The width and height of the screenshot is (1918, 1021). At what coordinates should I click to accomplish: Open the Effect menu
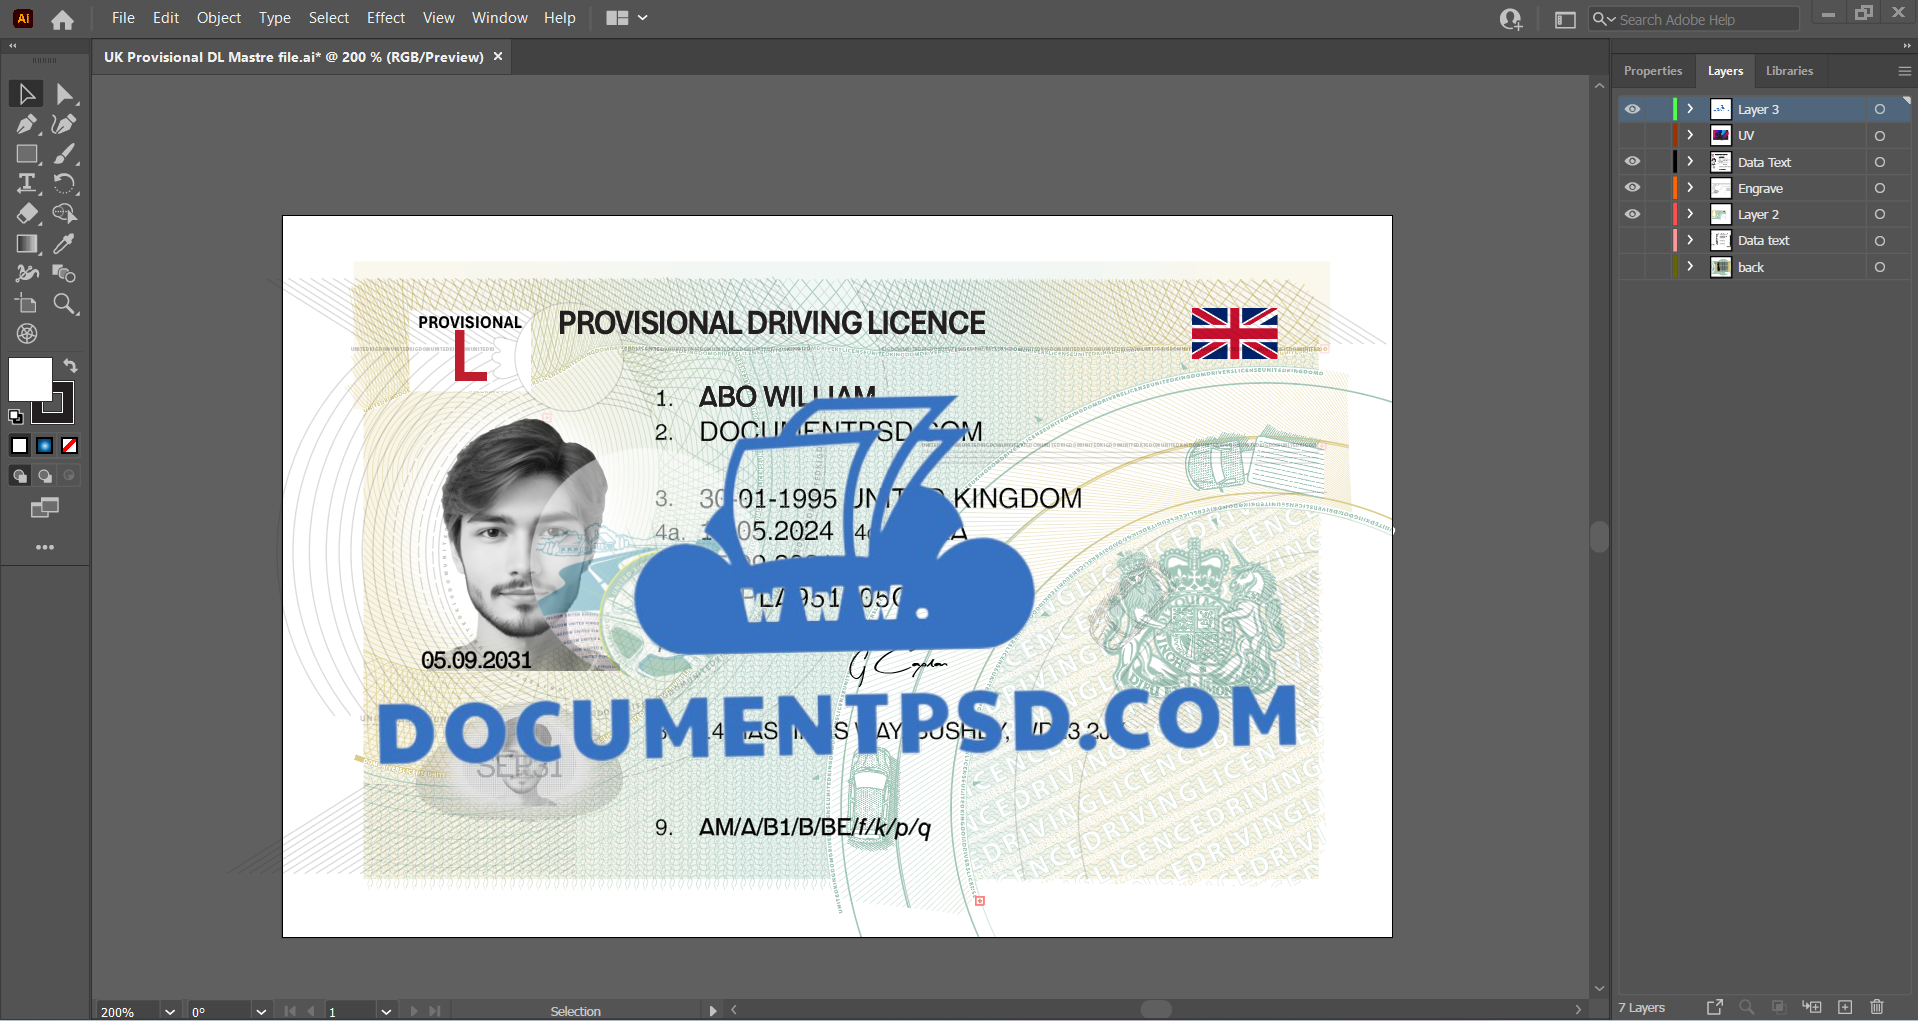point(386,18)
